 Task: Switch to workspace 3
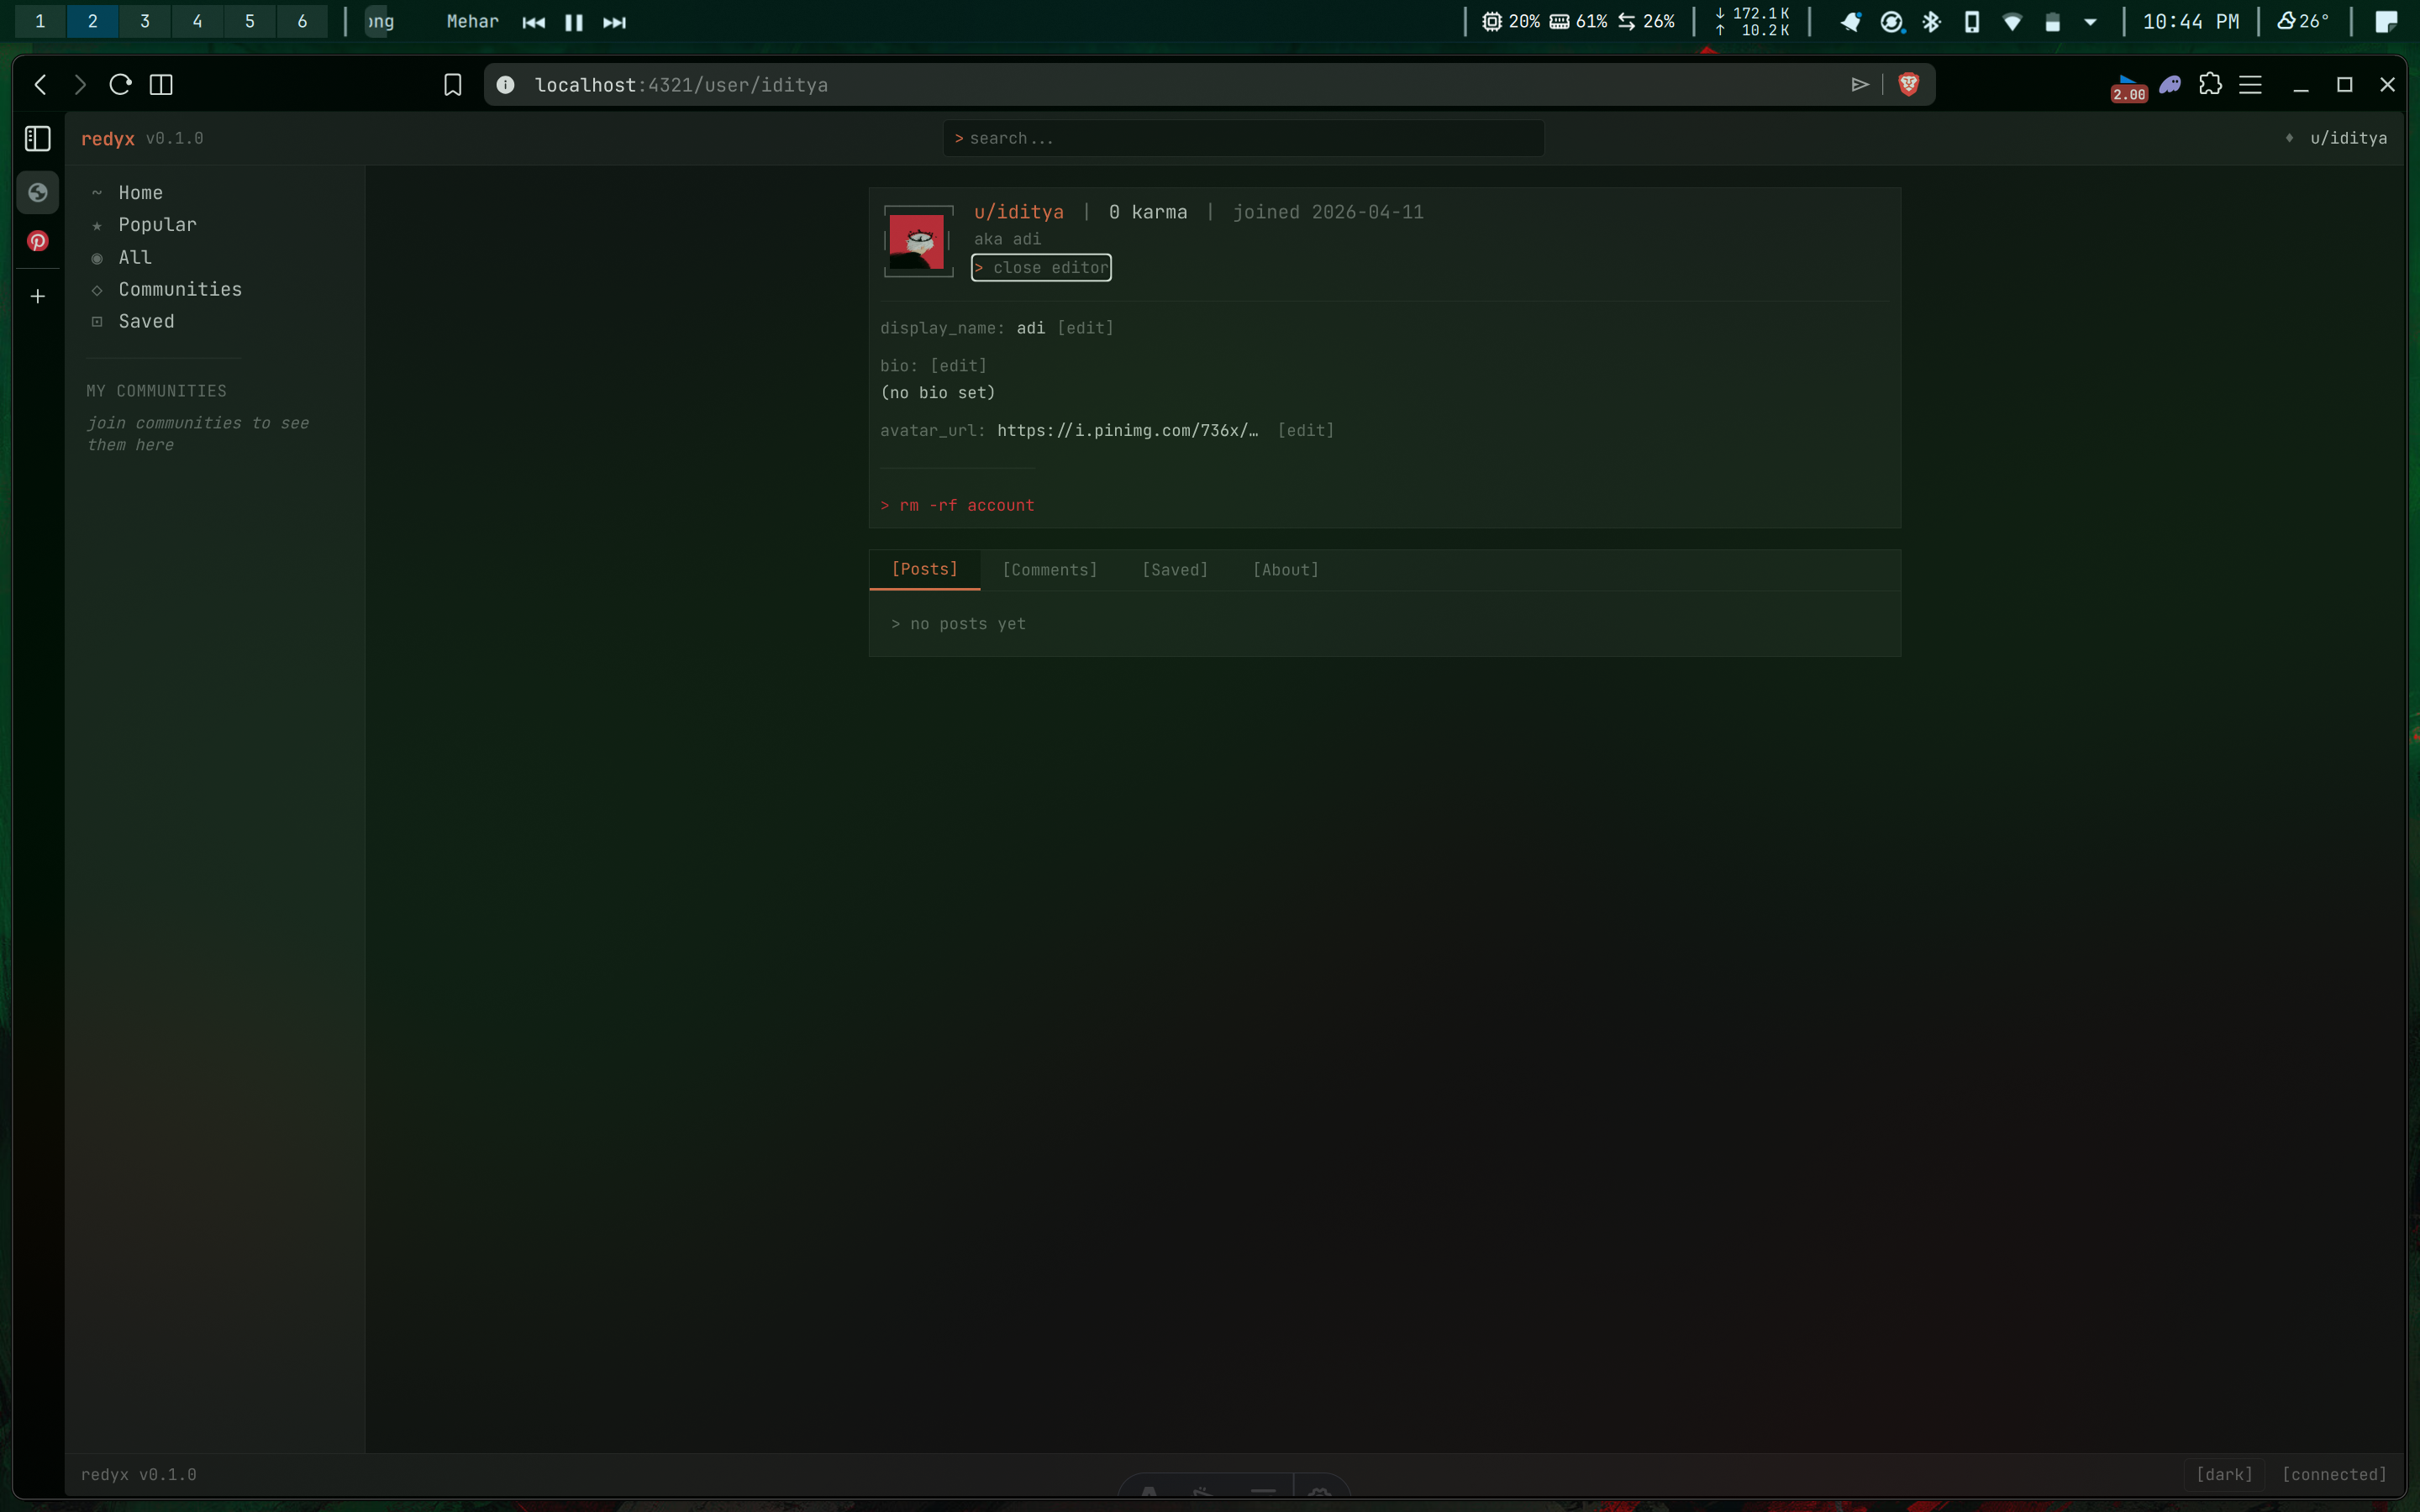(x=145, y=21)
